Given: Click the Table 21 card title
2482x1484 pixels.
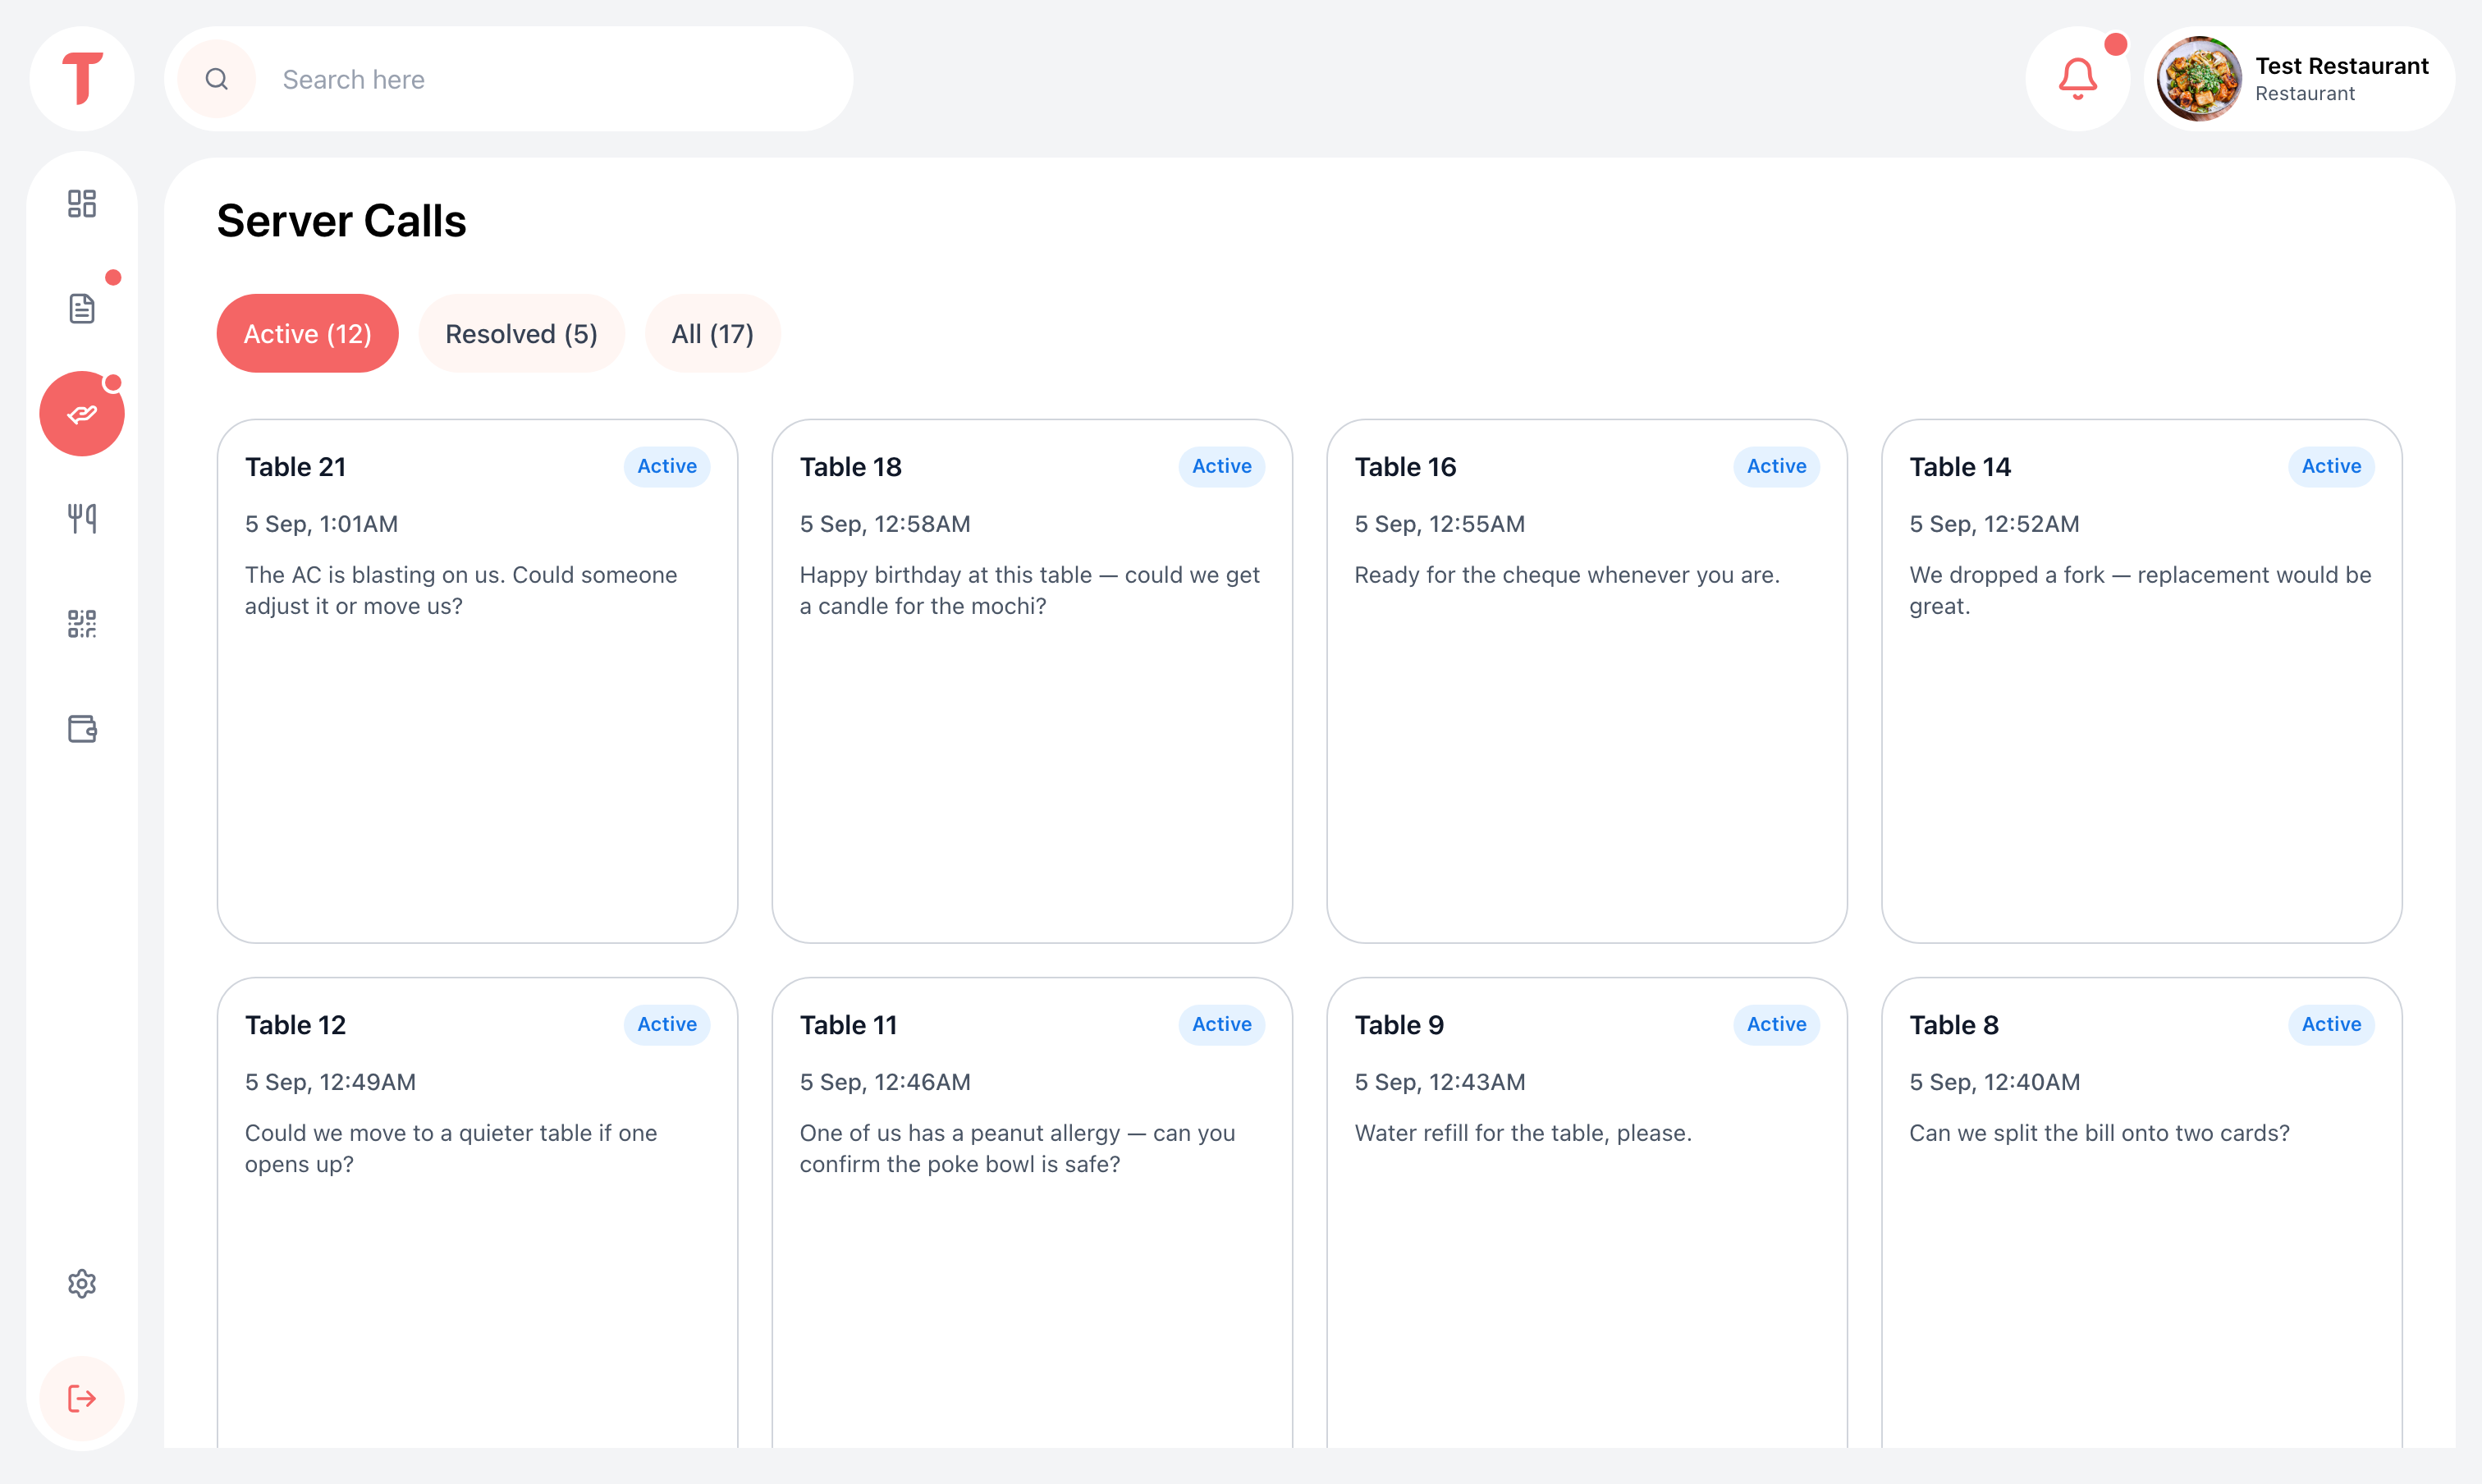Looking at the screenshot, I should (x=296, y=467).
